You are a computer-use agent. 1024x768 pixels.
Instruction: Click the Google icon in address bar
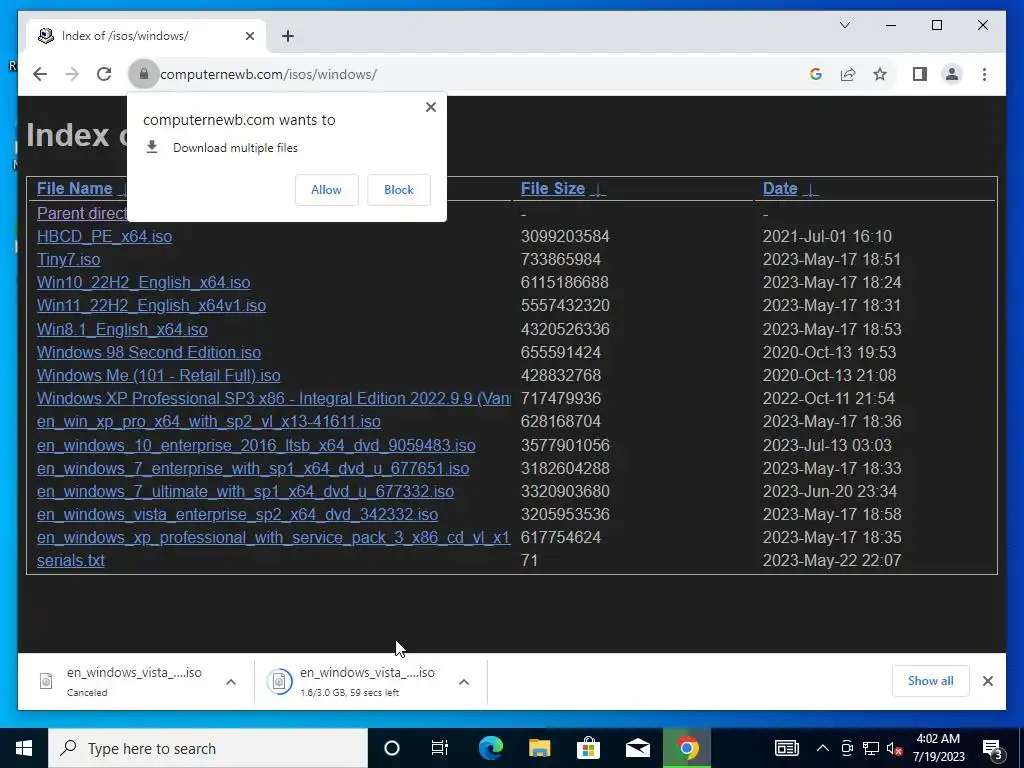tap(815, 74)
